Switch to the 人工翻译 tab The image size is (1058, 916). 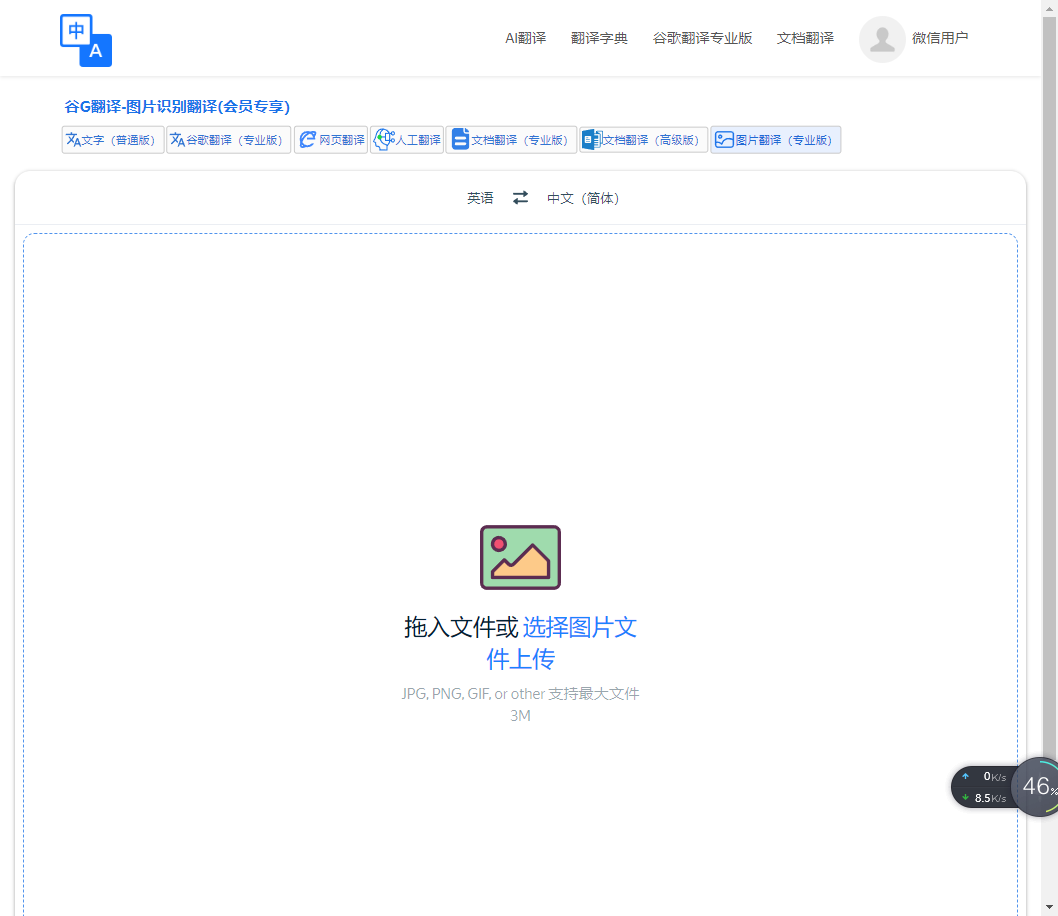pos(407,140)
